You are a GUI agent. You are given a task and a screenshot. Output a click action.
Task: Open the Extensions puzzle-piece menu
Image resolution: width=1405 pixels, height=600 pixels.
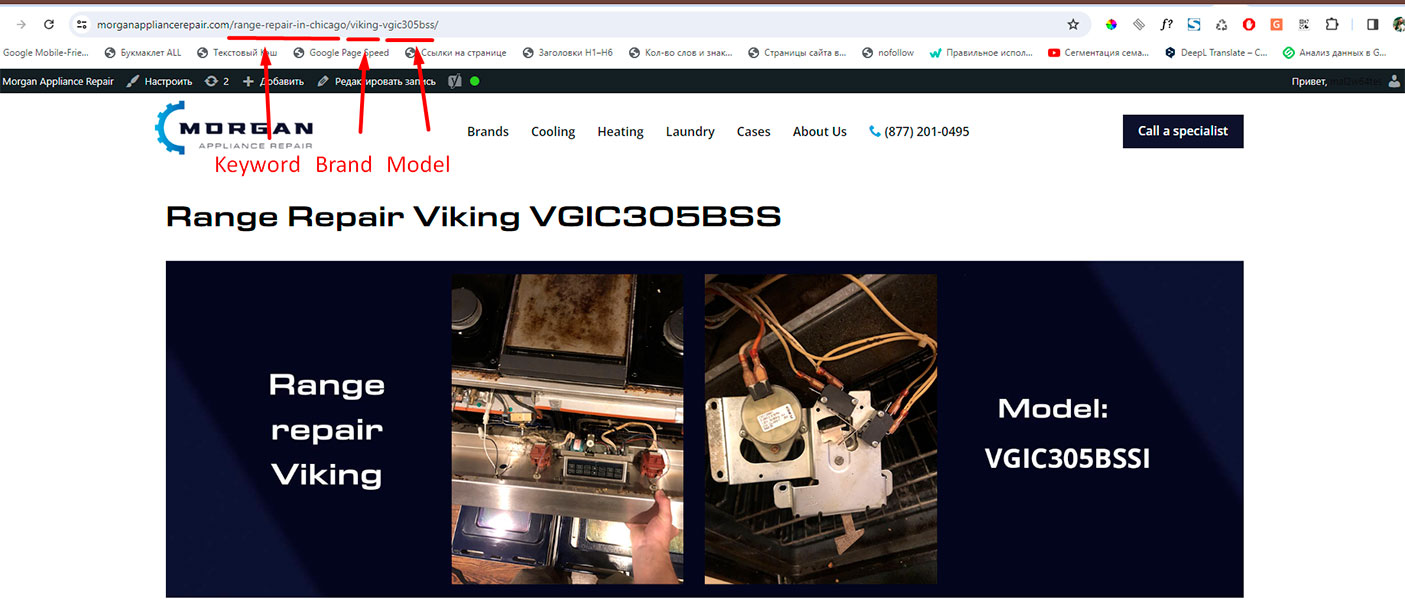tap(1332, 24)
